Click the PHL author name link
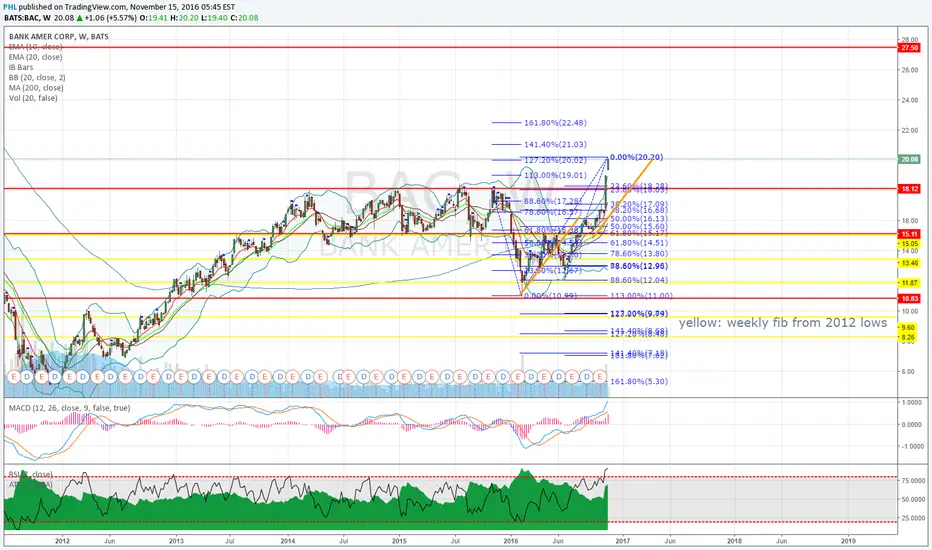Viewport: 932px width, 550px height. tap(11, 7)
